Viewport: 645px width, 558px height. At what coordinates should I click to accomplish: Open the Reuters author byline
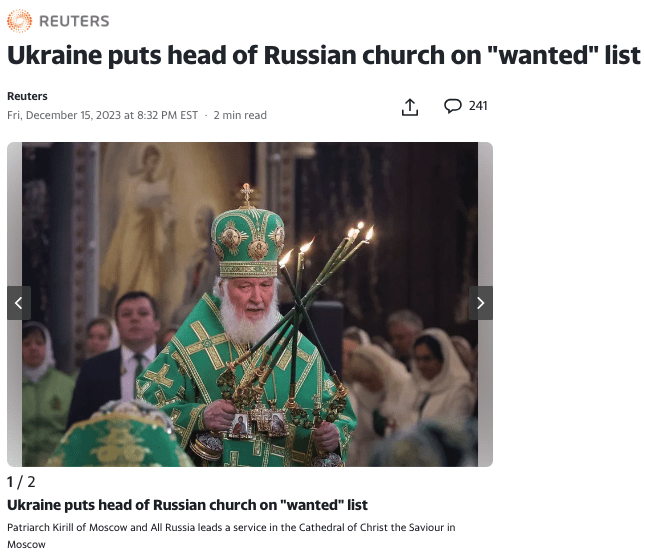tap(27, 96)
